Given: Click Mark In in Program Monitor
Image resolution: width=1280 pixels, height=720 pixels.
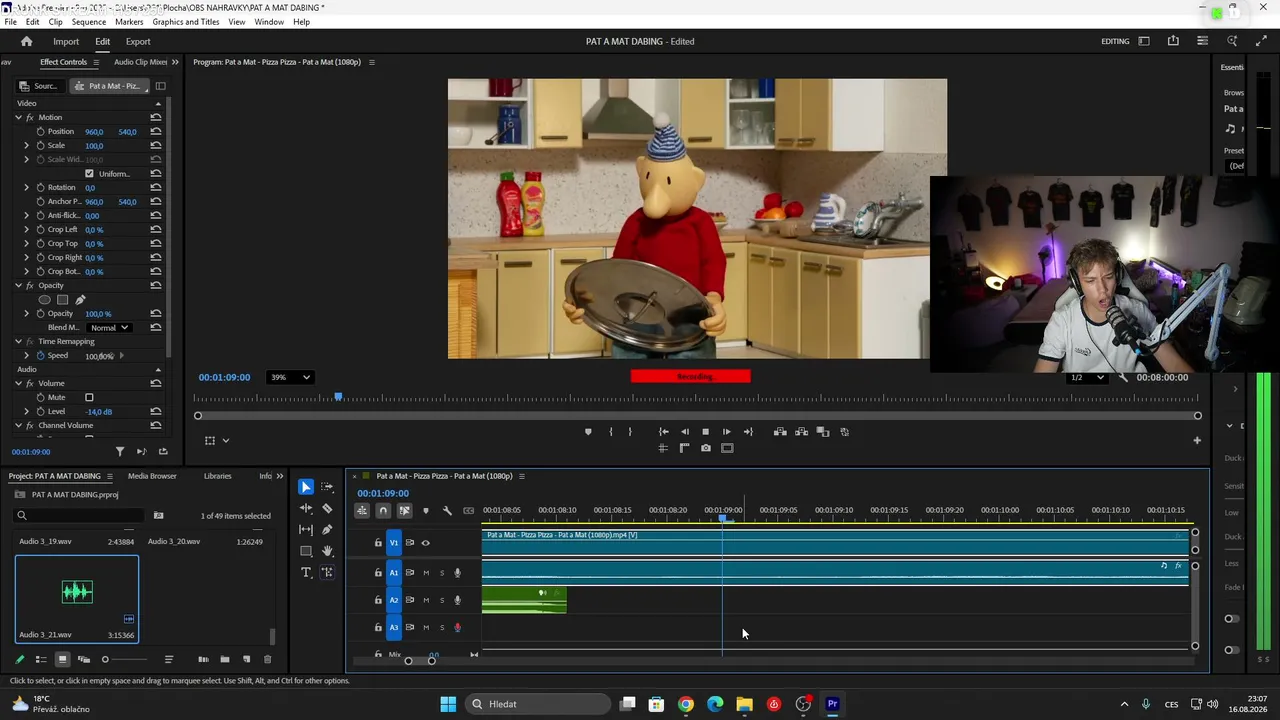Looking at the screenshot, I should pyautogui.click(x=610, y=432).
